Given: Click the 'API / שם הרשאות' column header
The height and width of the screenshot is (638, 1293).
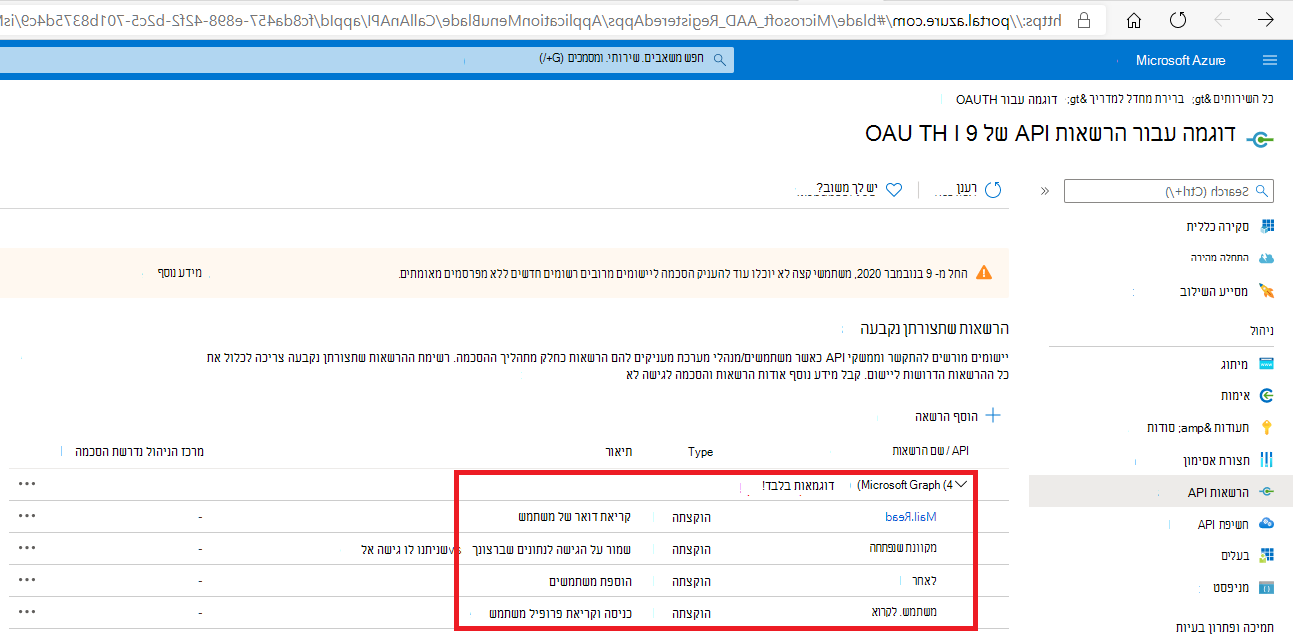Looking at the screenshot, I should tap(928, 452).
